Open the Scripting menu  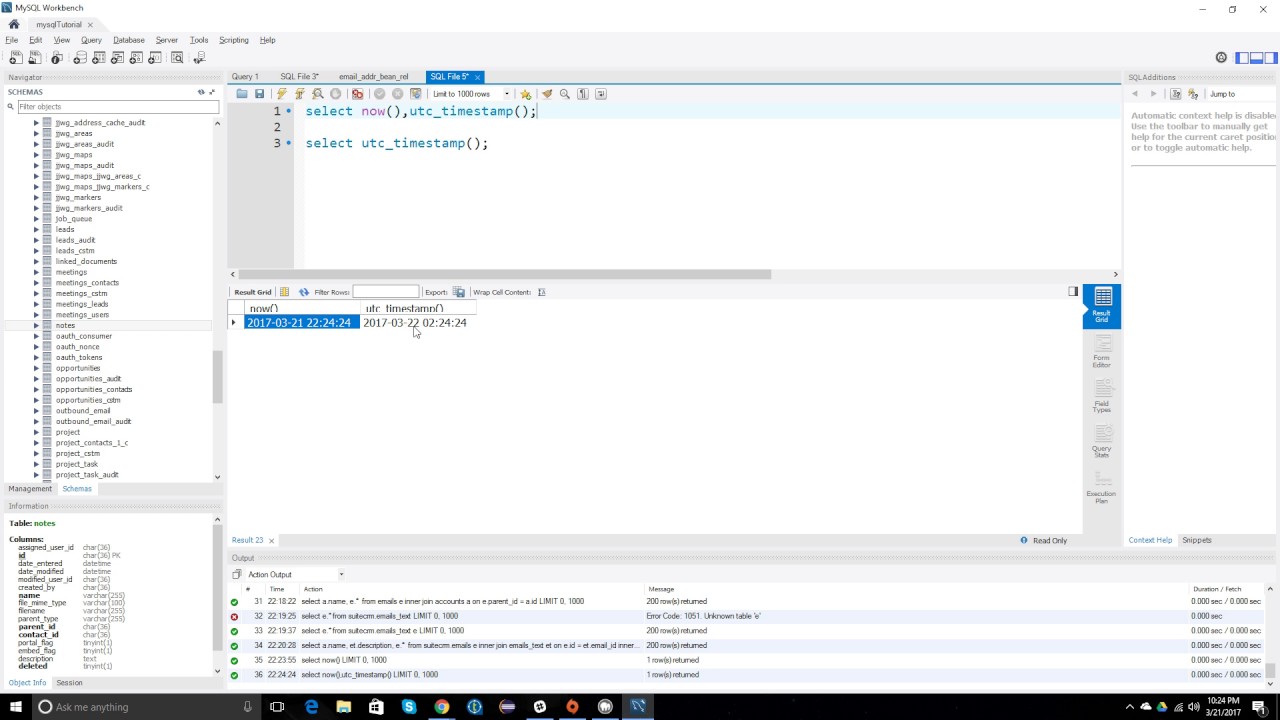pos(233,40)
